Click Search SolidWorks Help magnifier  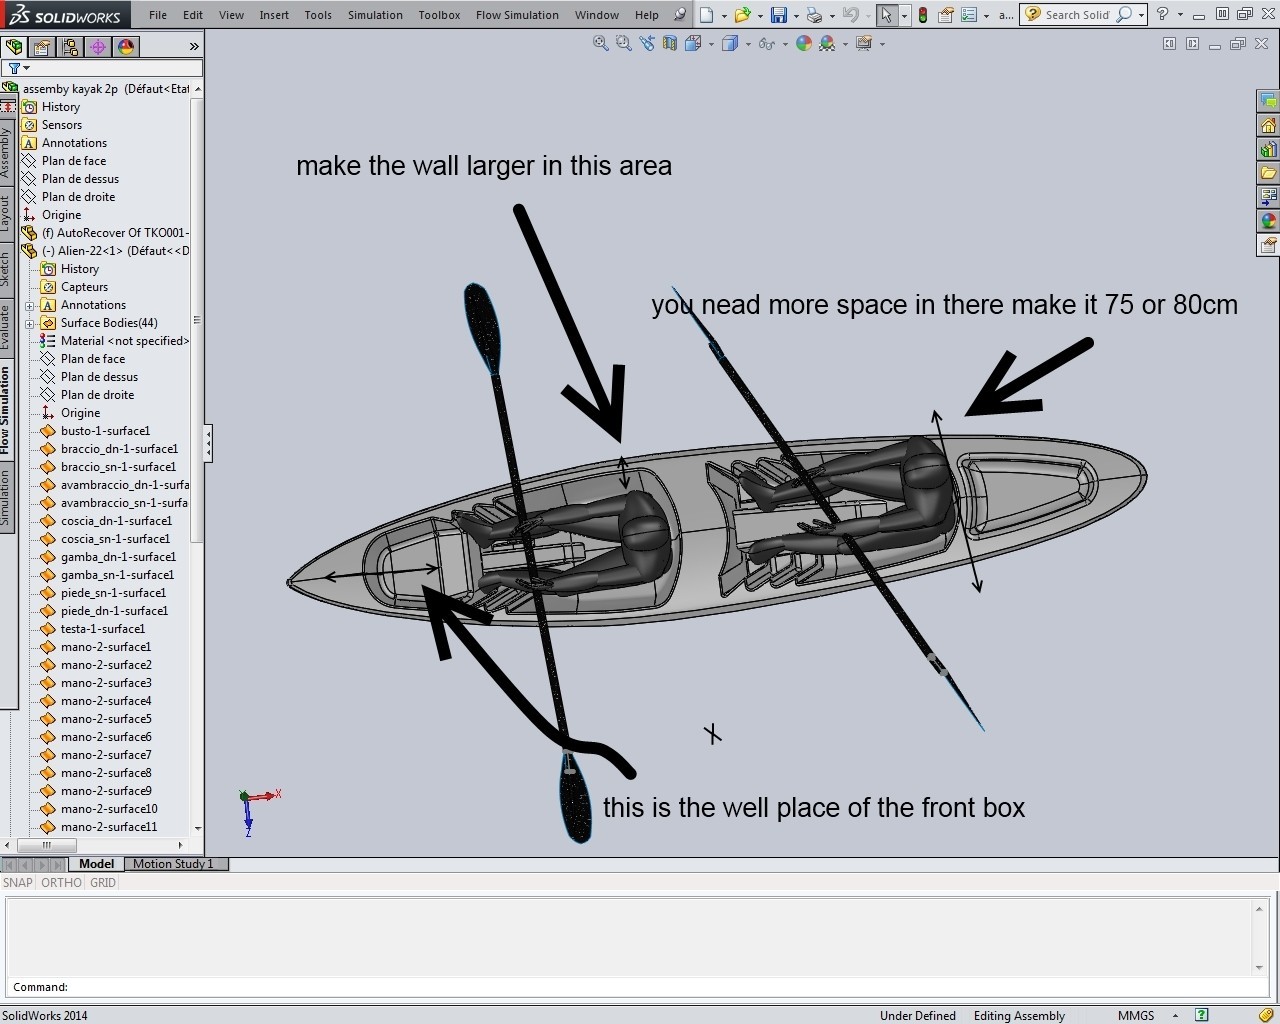pos(1126,15)
